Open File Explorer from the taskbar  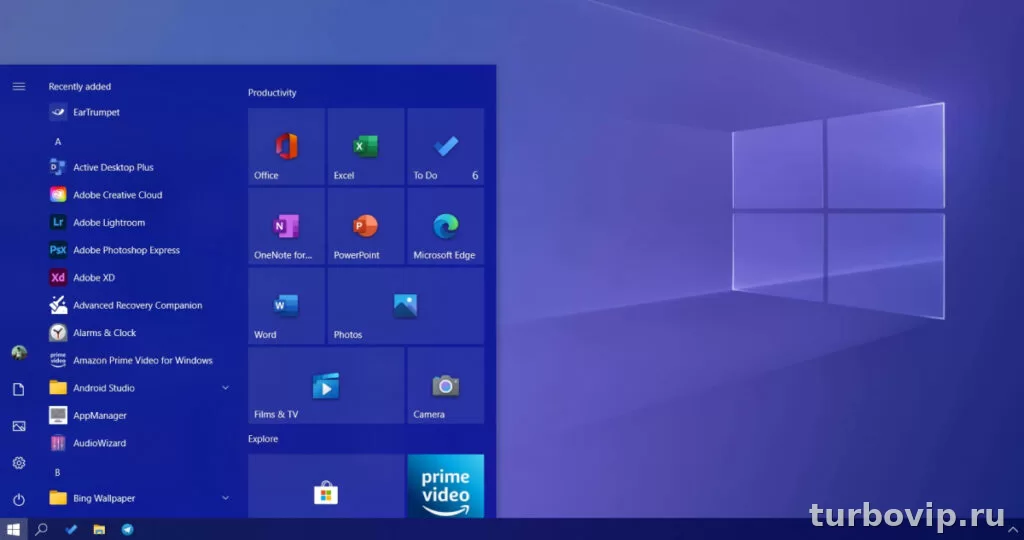pyautogui.click(x=99, y=529)
